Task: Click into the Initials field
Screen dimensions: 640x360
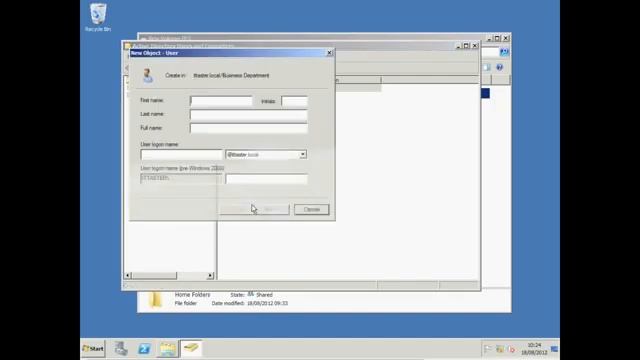Action: coord(294,101)
